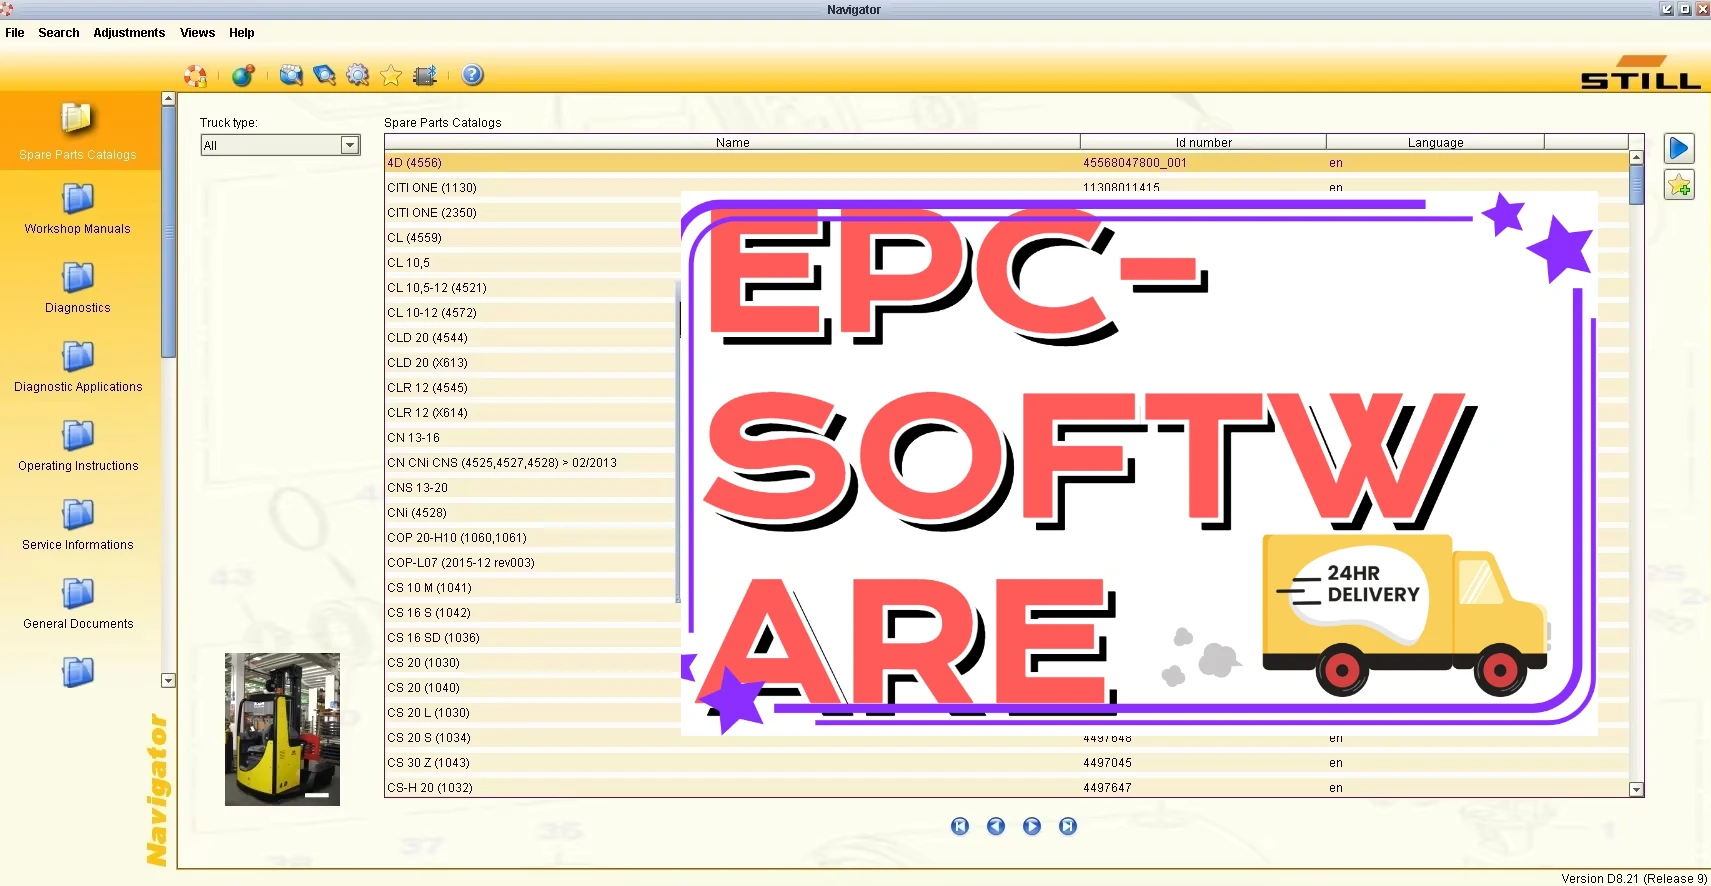The height and width of the screenshot is (886, 1711).
Task: Open the Truck type dropdown
Action: click(x=349, y=145)
